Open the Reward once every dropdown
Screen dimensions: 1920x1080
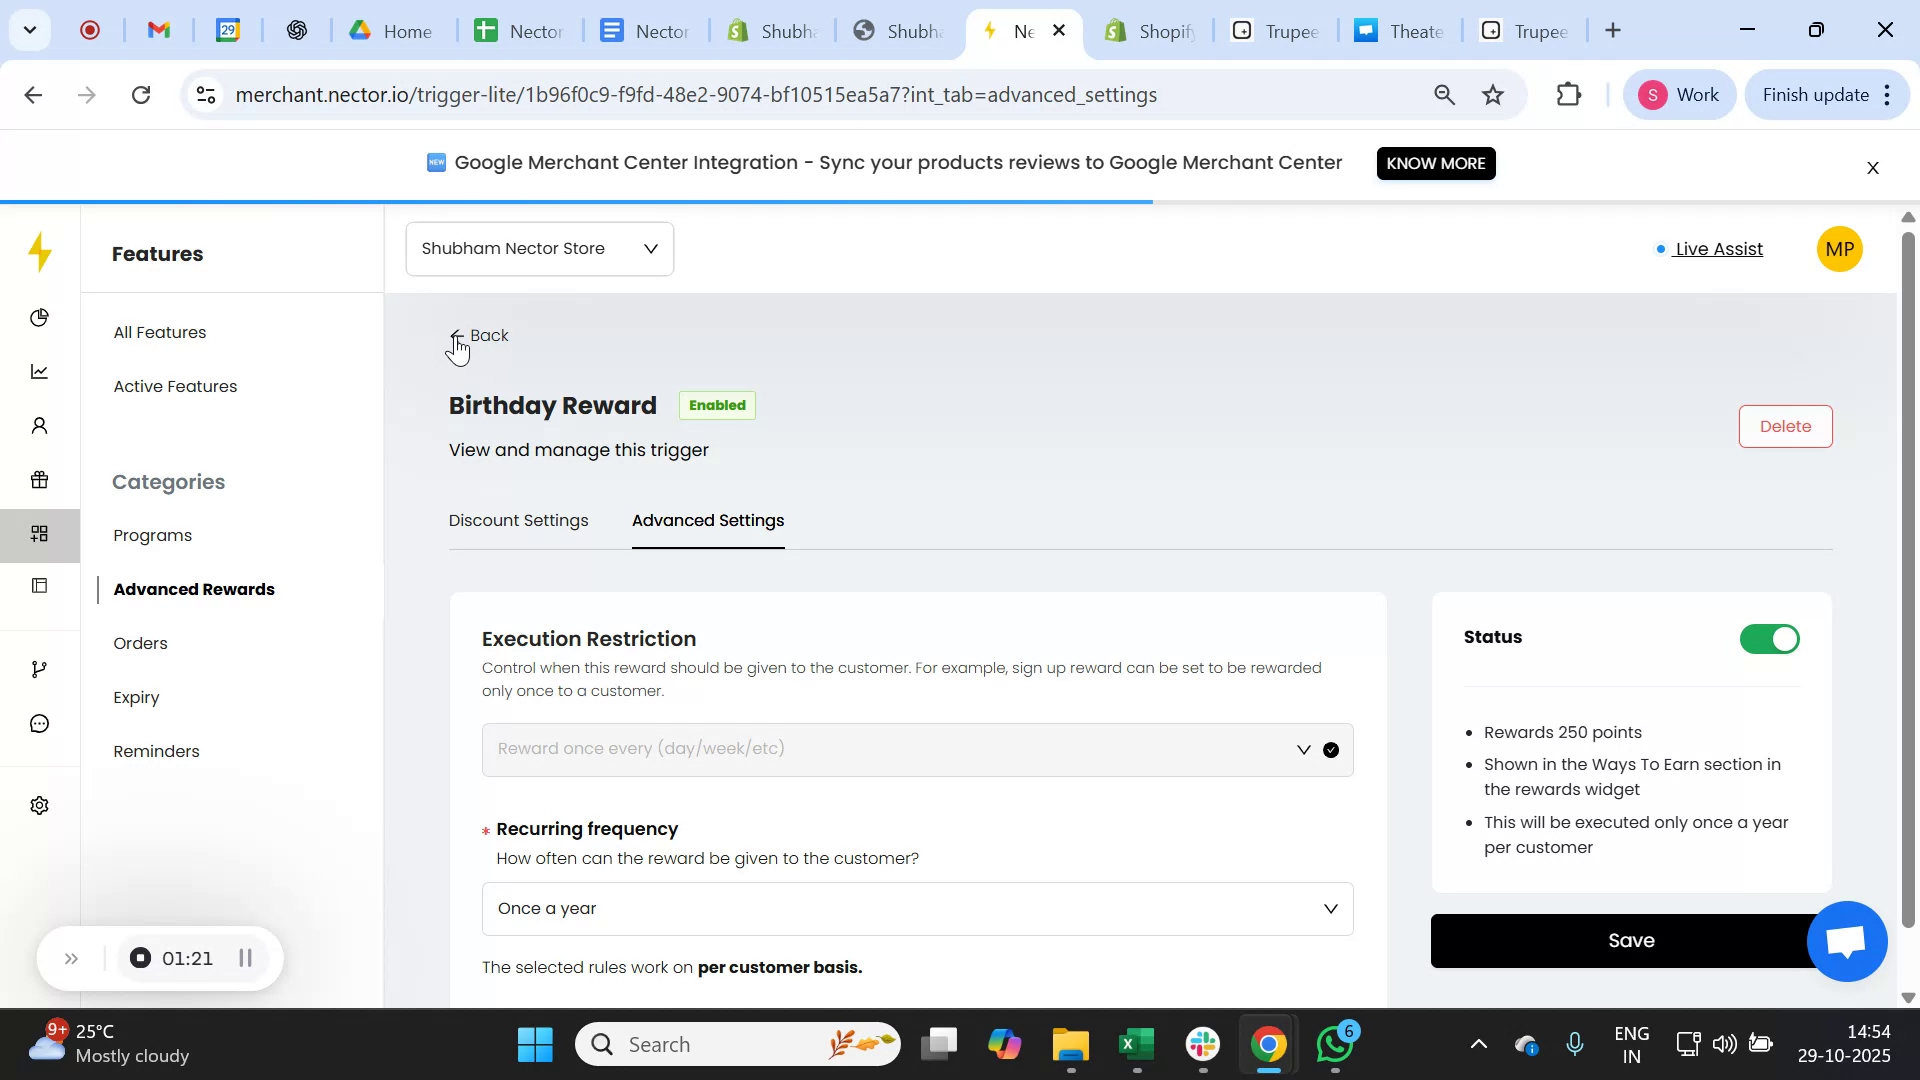click(x=1302, y=749)
